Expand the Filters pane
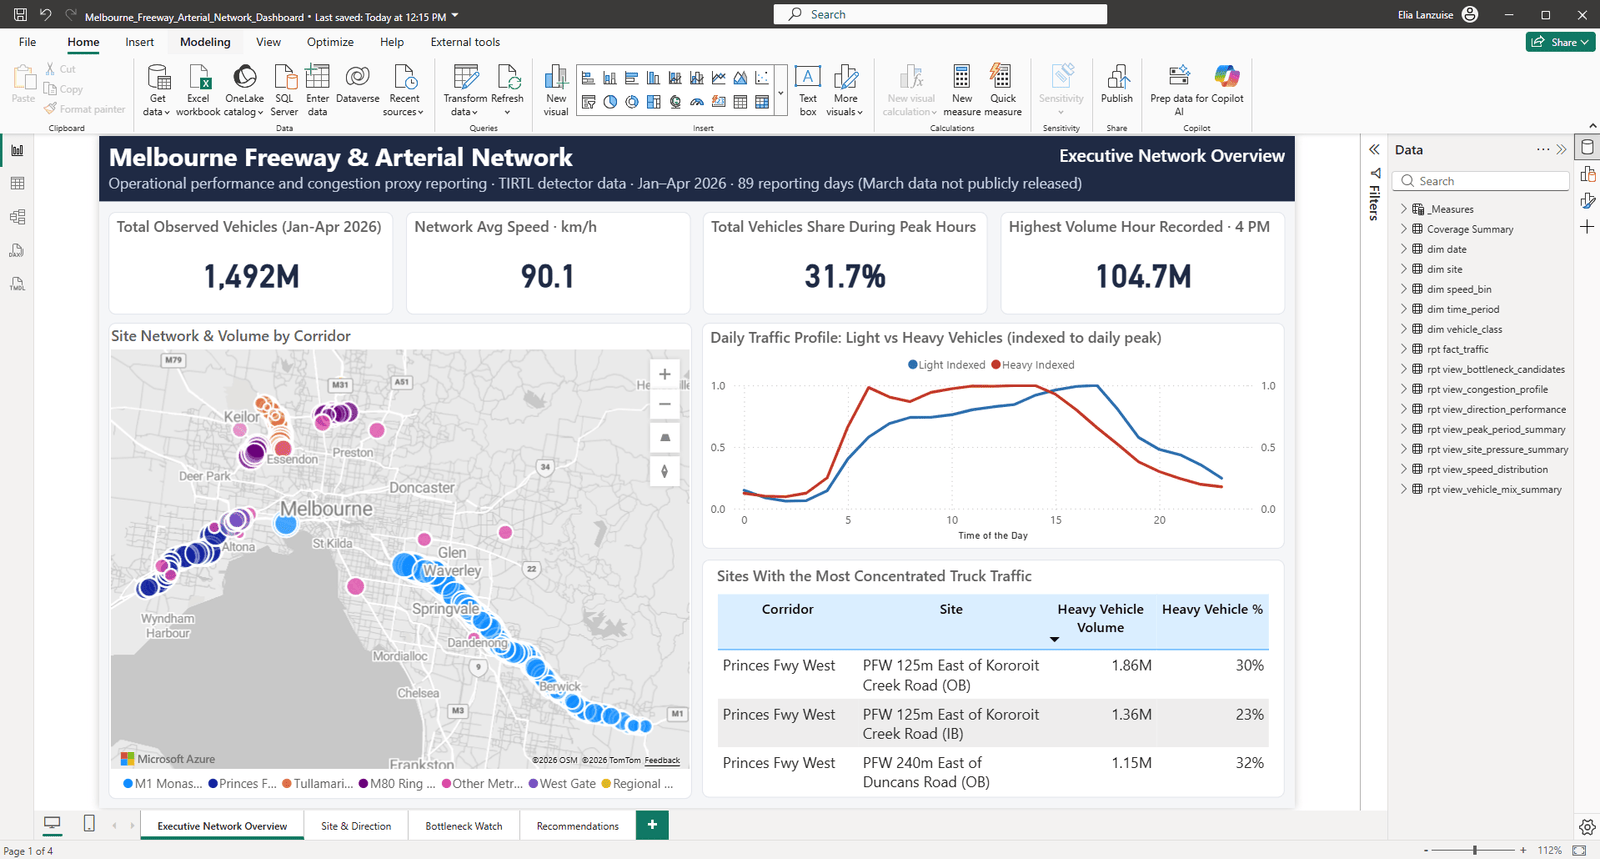Image resolution: width=1600 pixels, height=859 pixels. point(1374,149)
